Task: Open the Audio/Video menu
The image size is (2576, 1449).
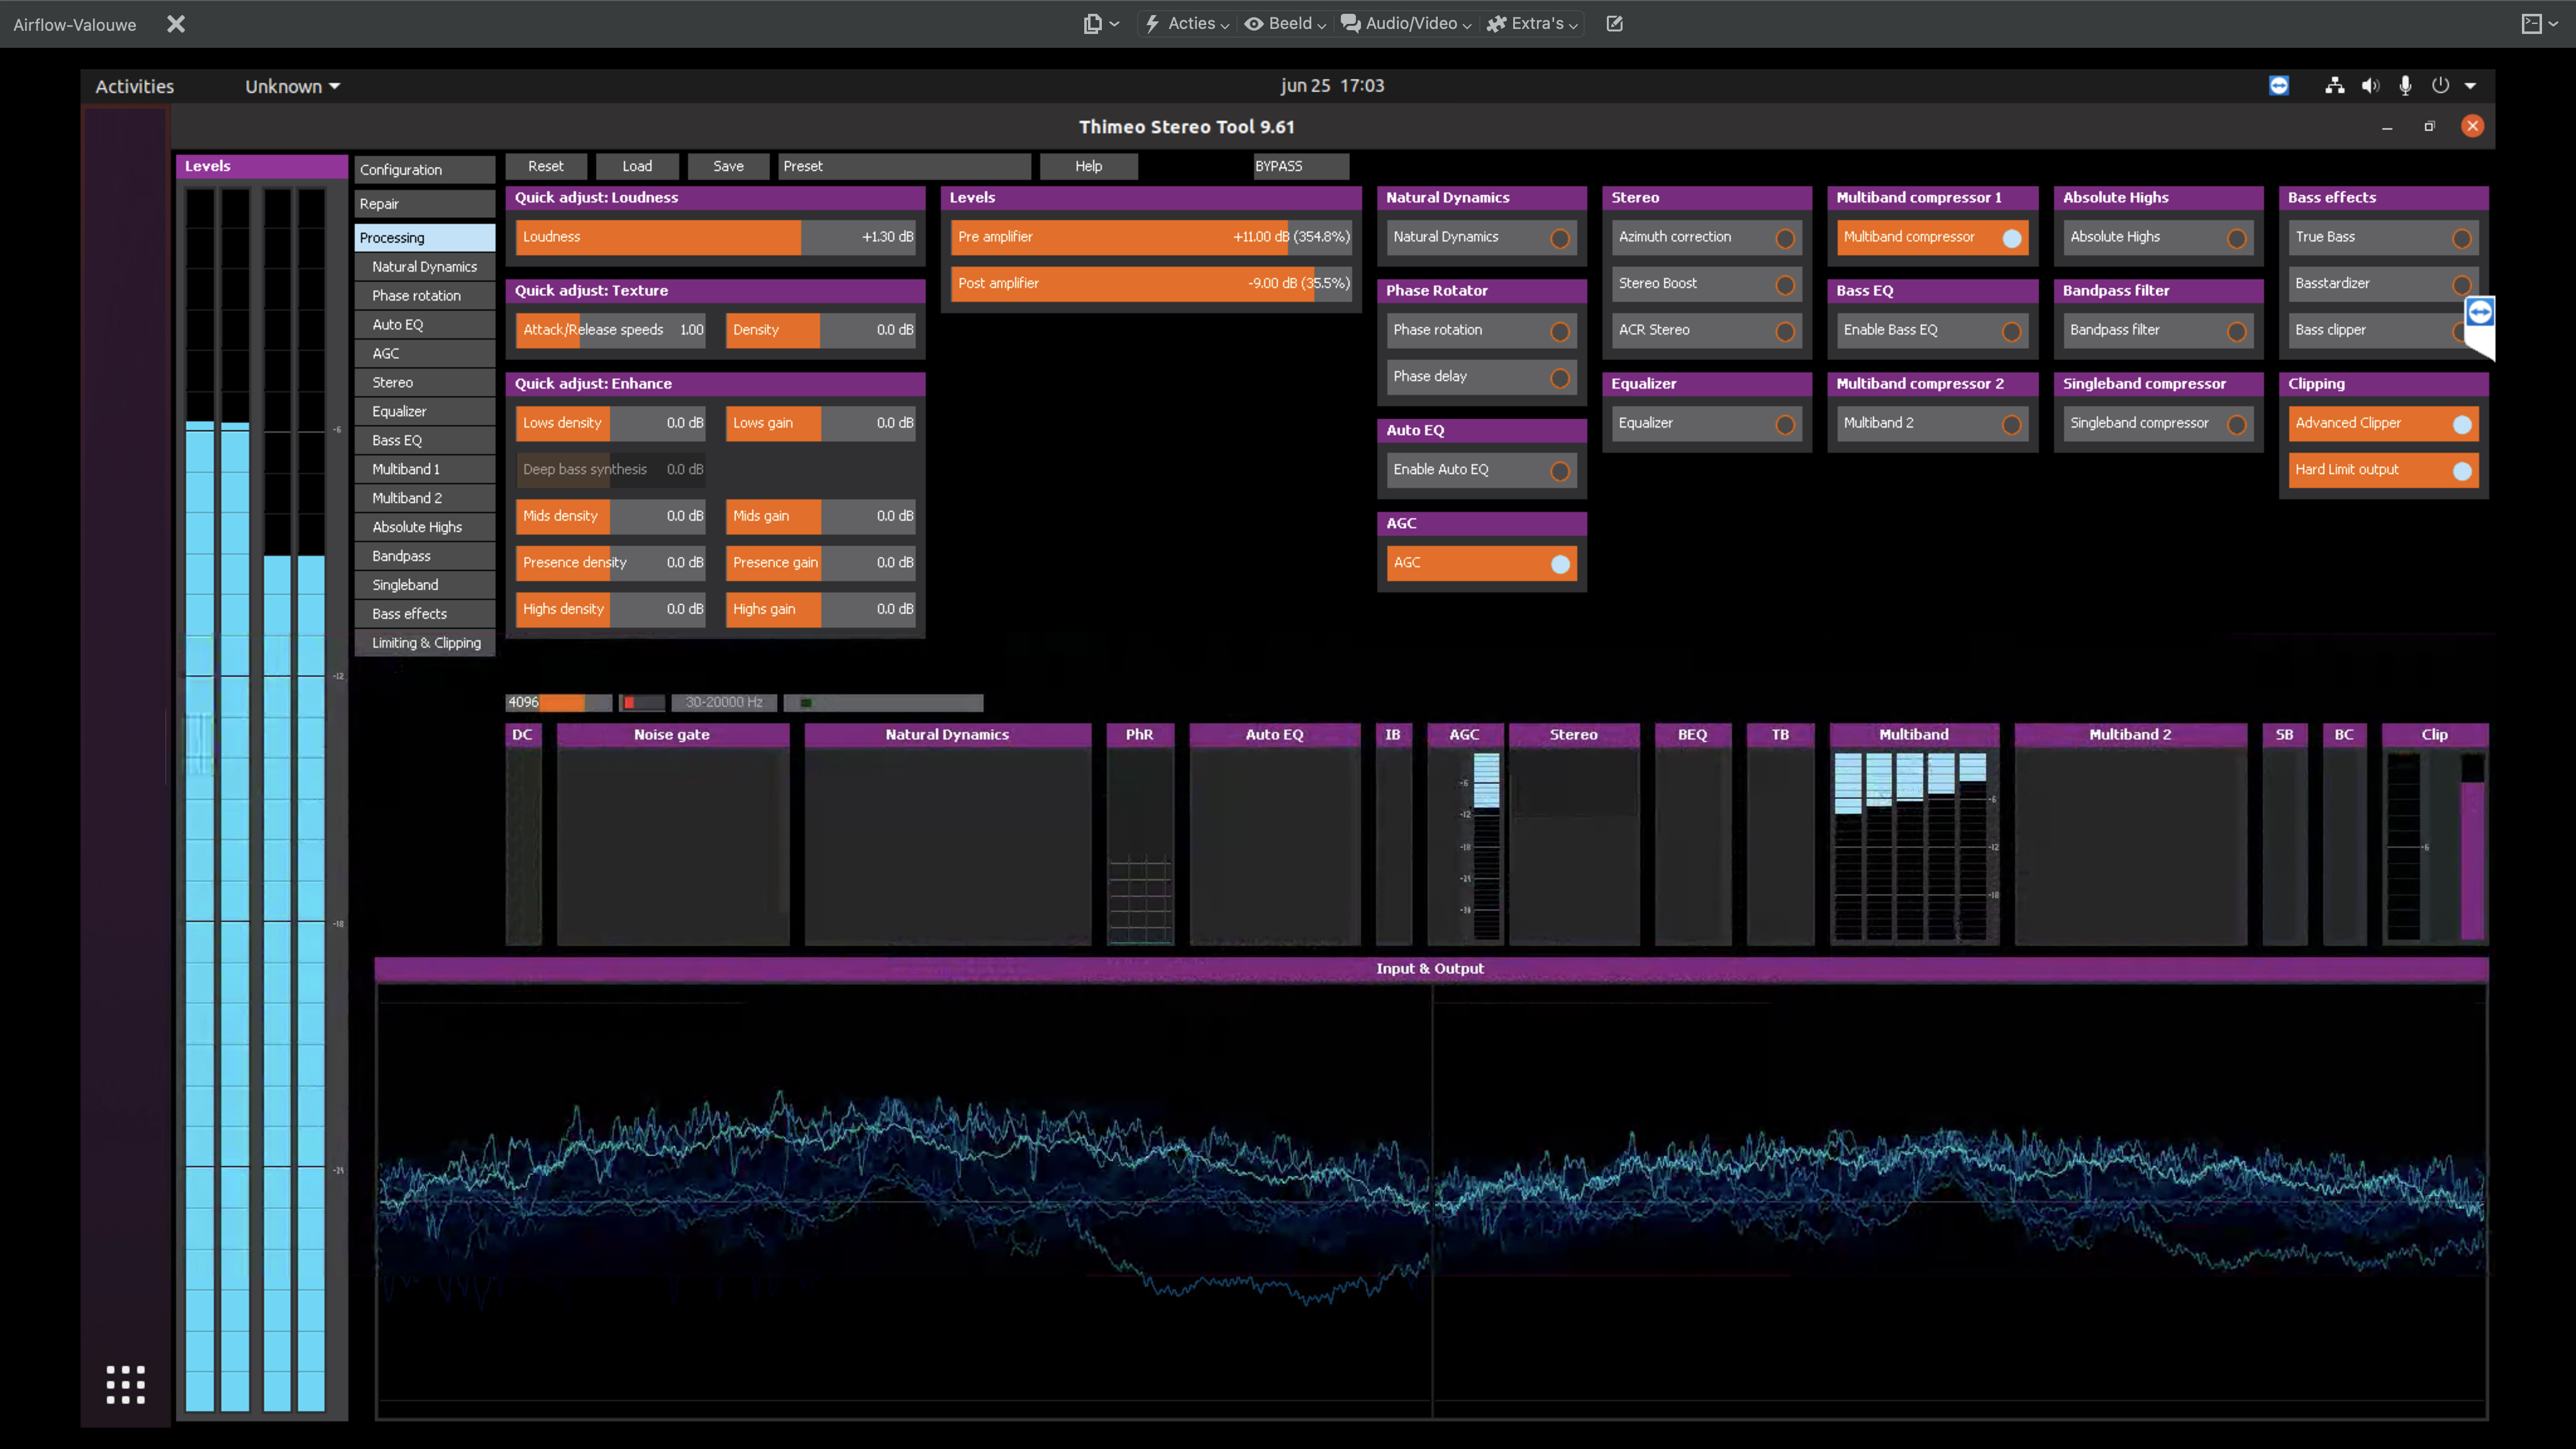Action: coord(1406,24)
